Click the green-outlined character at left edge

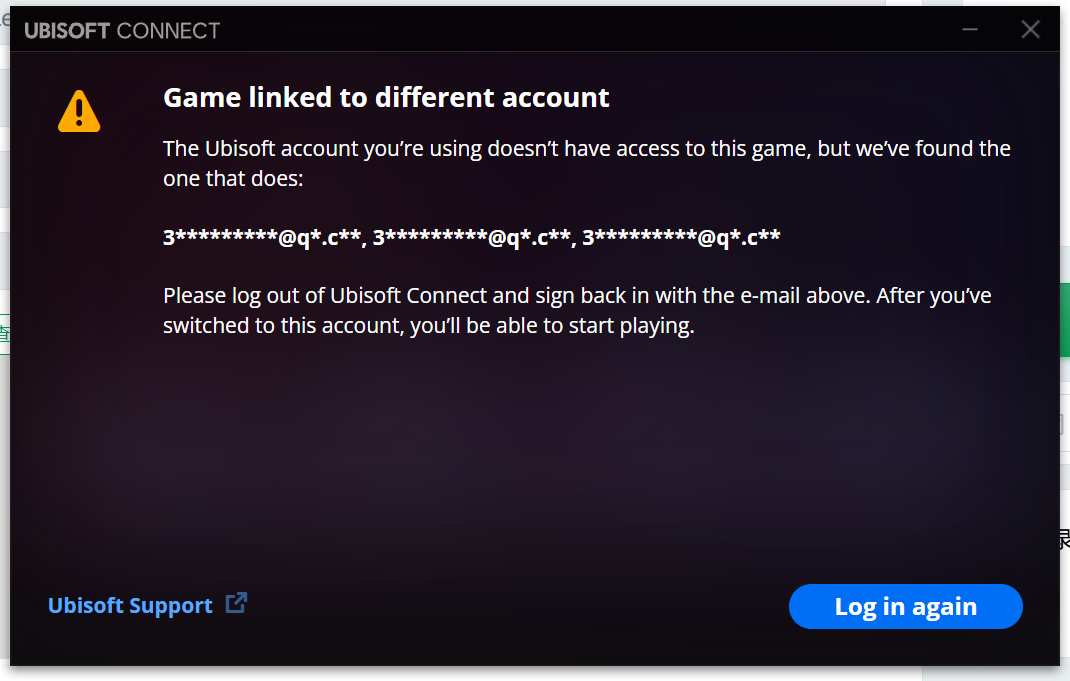[x=4, y=334]
